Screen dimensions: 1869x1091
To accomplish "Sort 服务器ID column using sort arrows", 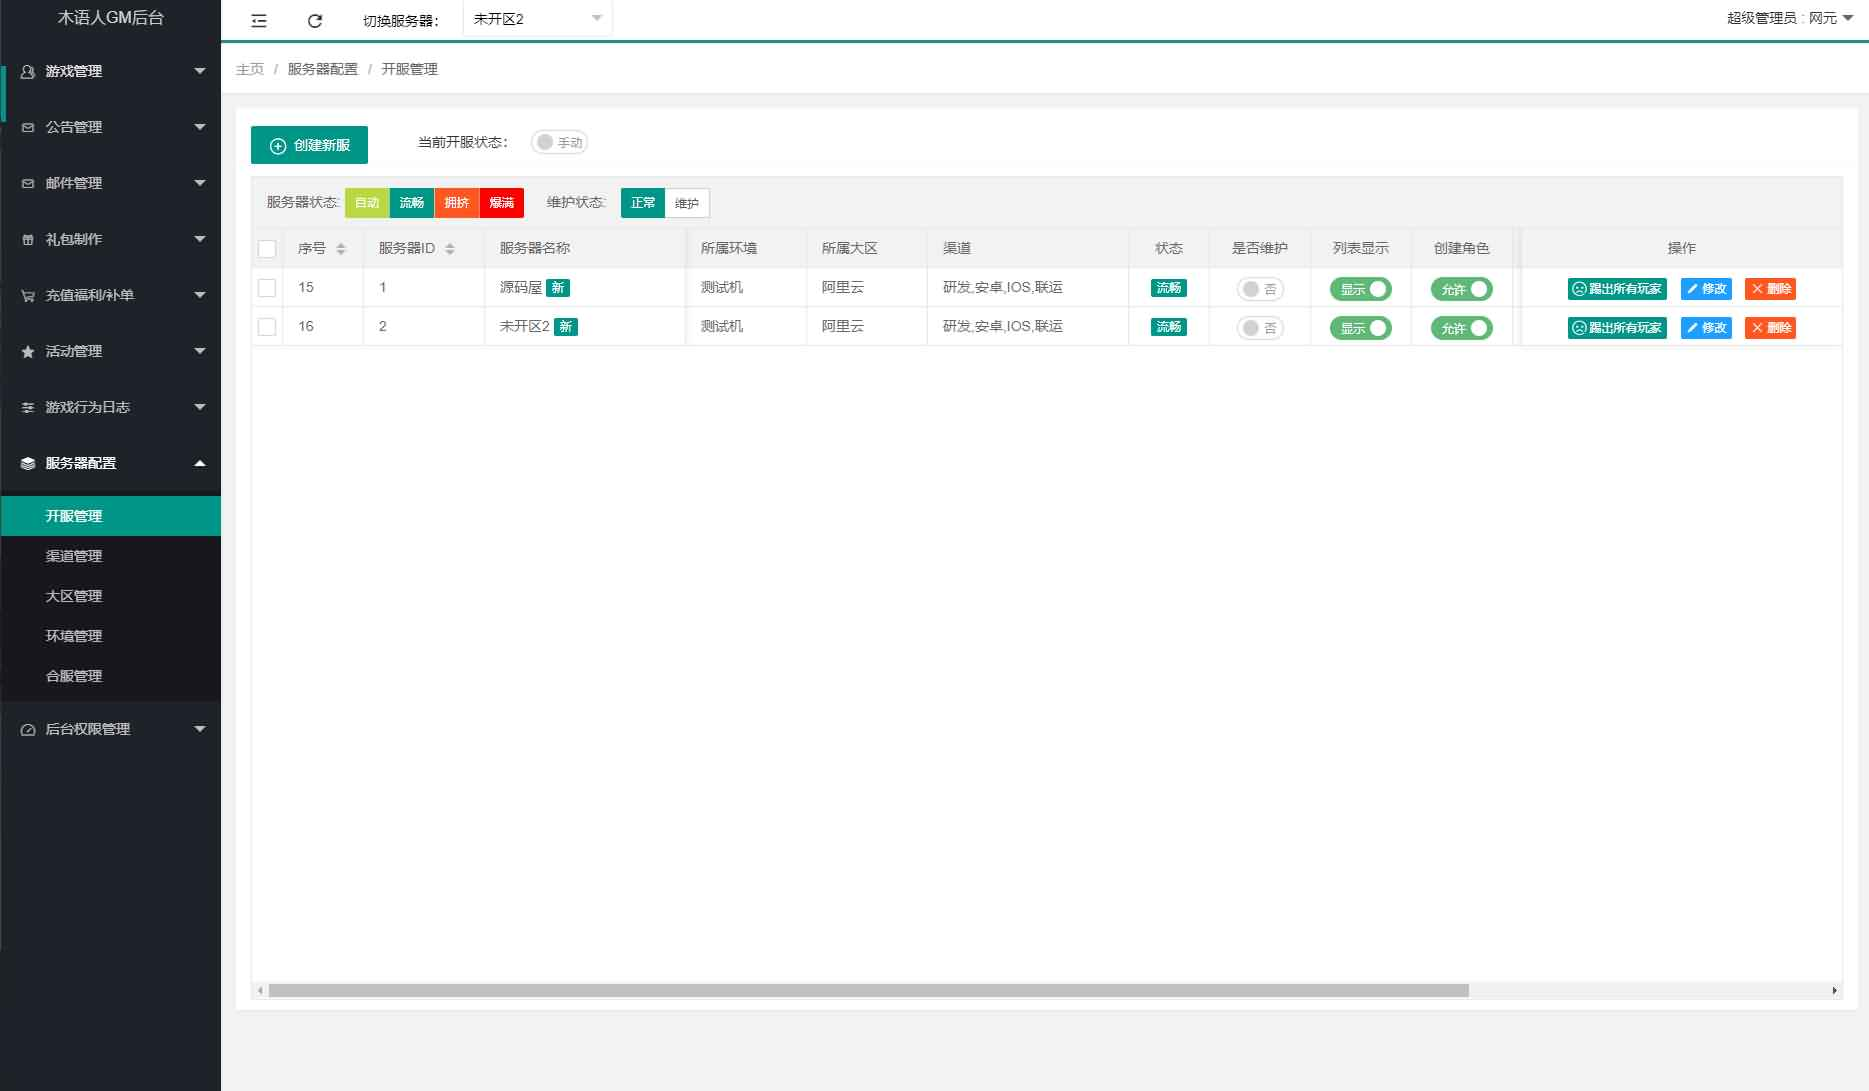I will pyautogui.click(x=450, y=248).
